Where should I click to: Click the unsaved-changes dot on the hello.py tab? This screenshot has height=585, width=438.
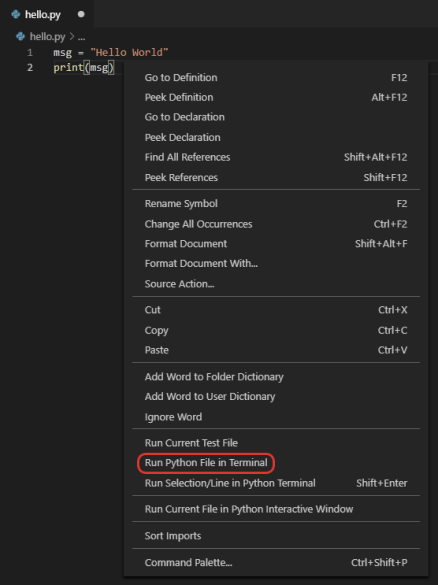coord(81,15)
